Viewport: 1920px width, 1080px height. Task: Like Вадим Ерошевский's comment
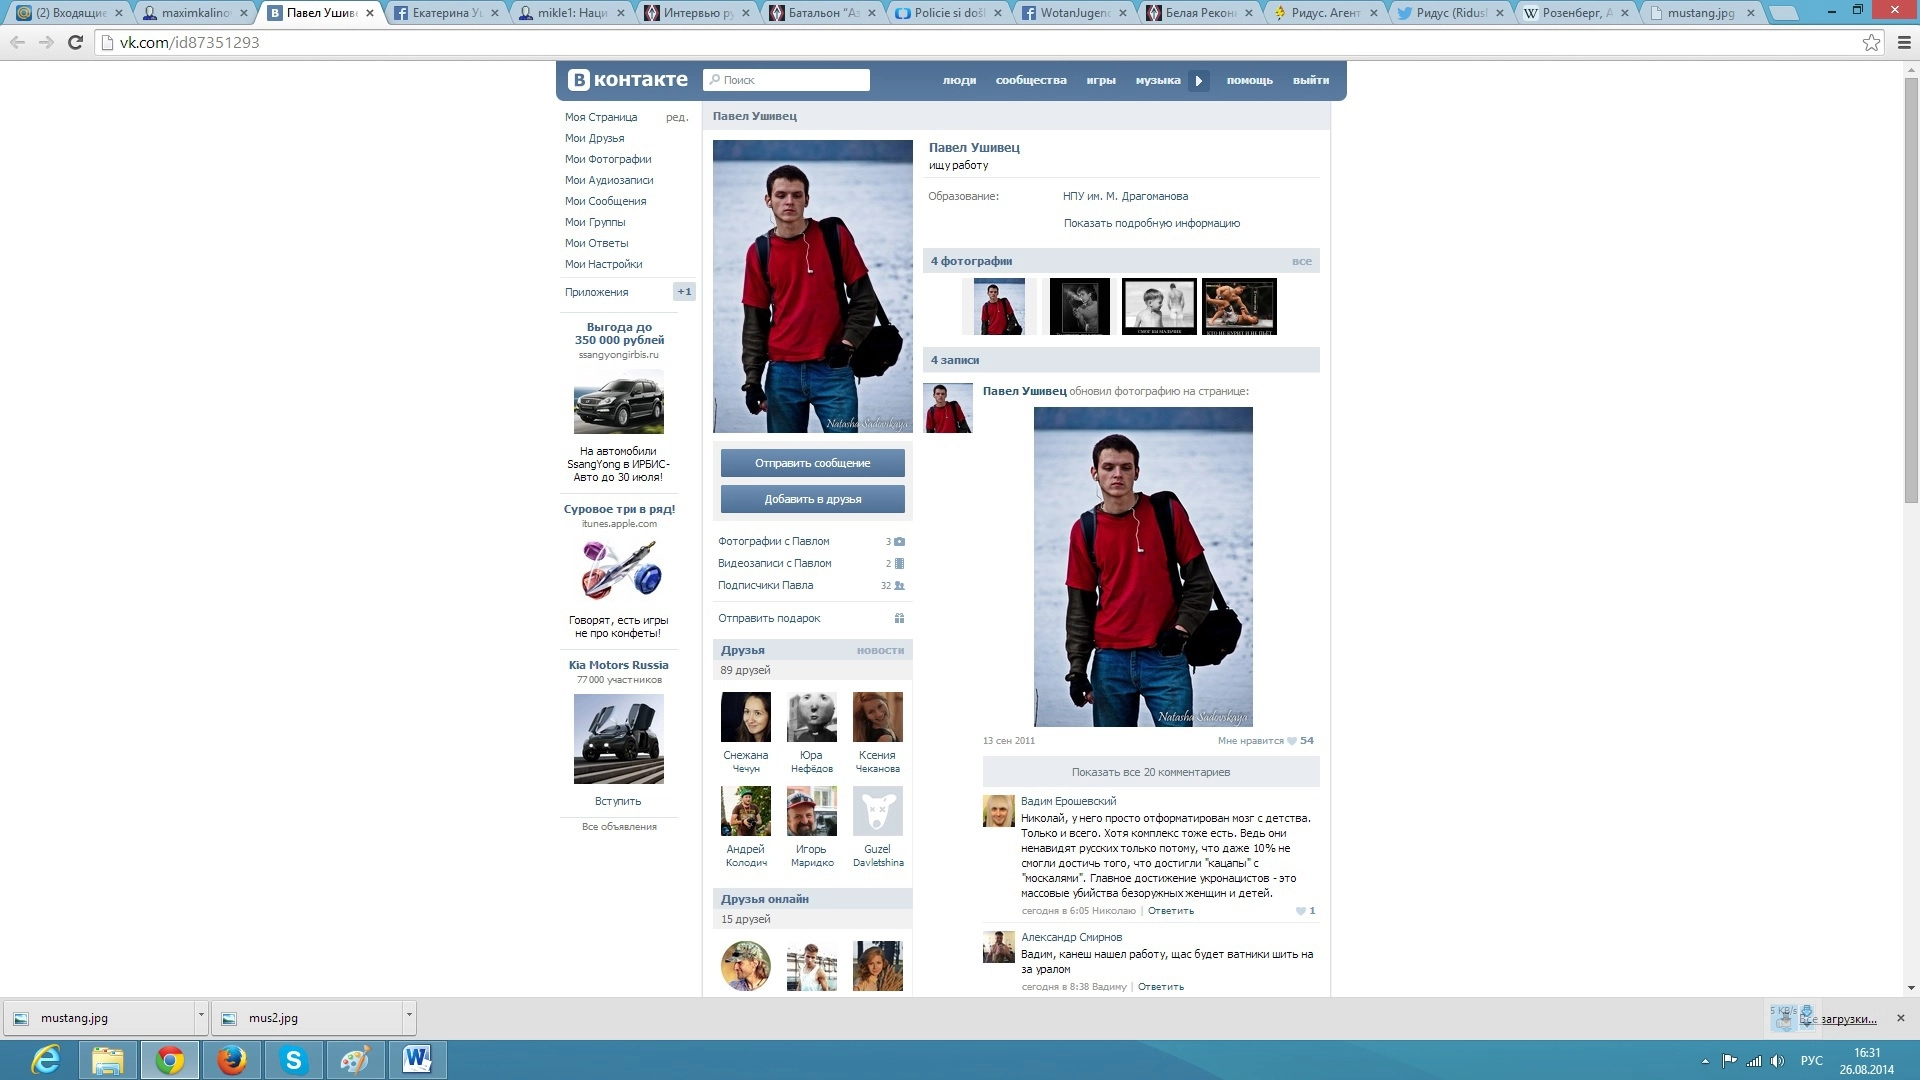pos(1301,911)
